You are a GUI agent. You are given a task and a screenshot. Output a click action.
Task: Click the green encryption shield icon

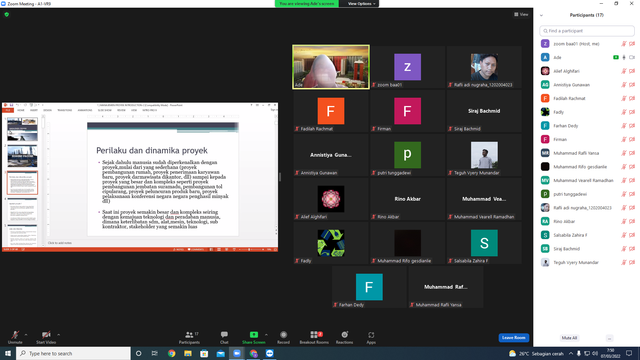(x=7, y=14)
